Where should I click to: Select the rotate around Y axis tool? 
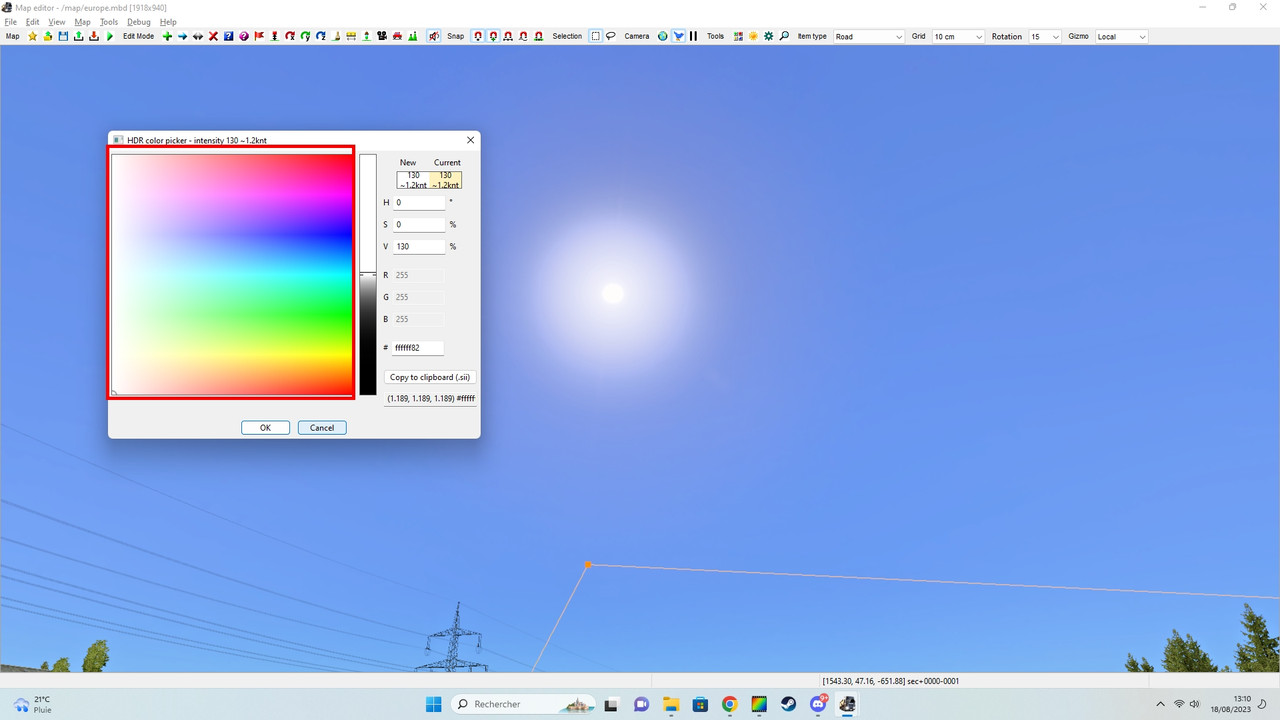click(x=305, y=36)
